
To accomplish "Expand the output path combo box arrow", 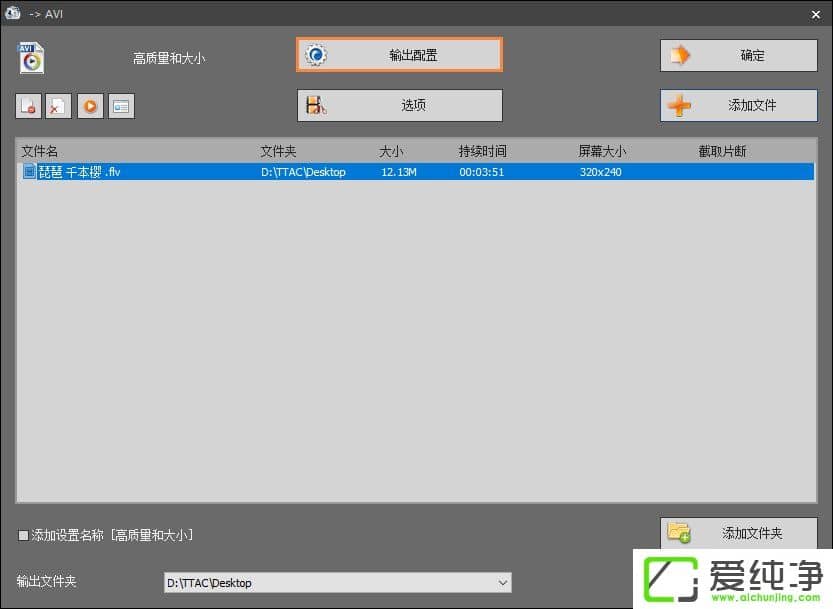I will [x=500, y=582].
